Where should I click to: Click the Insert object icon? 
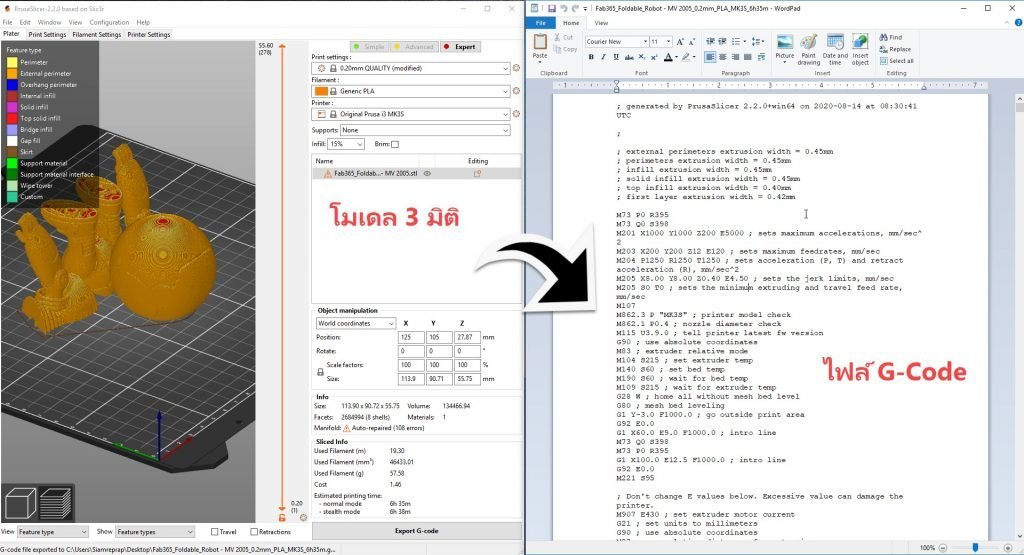(860, 48)
